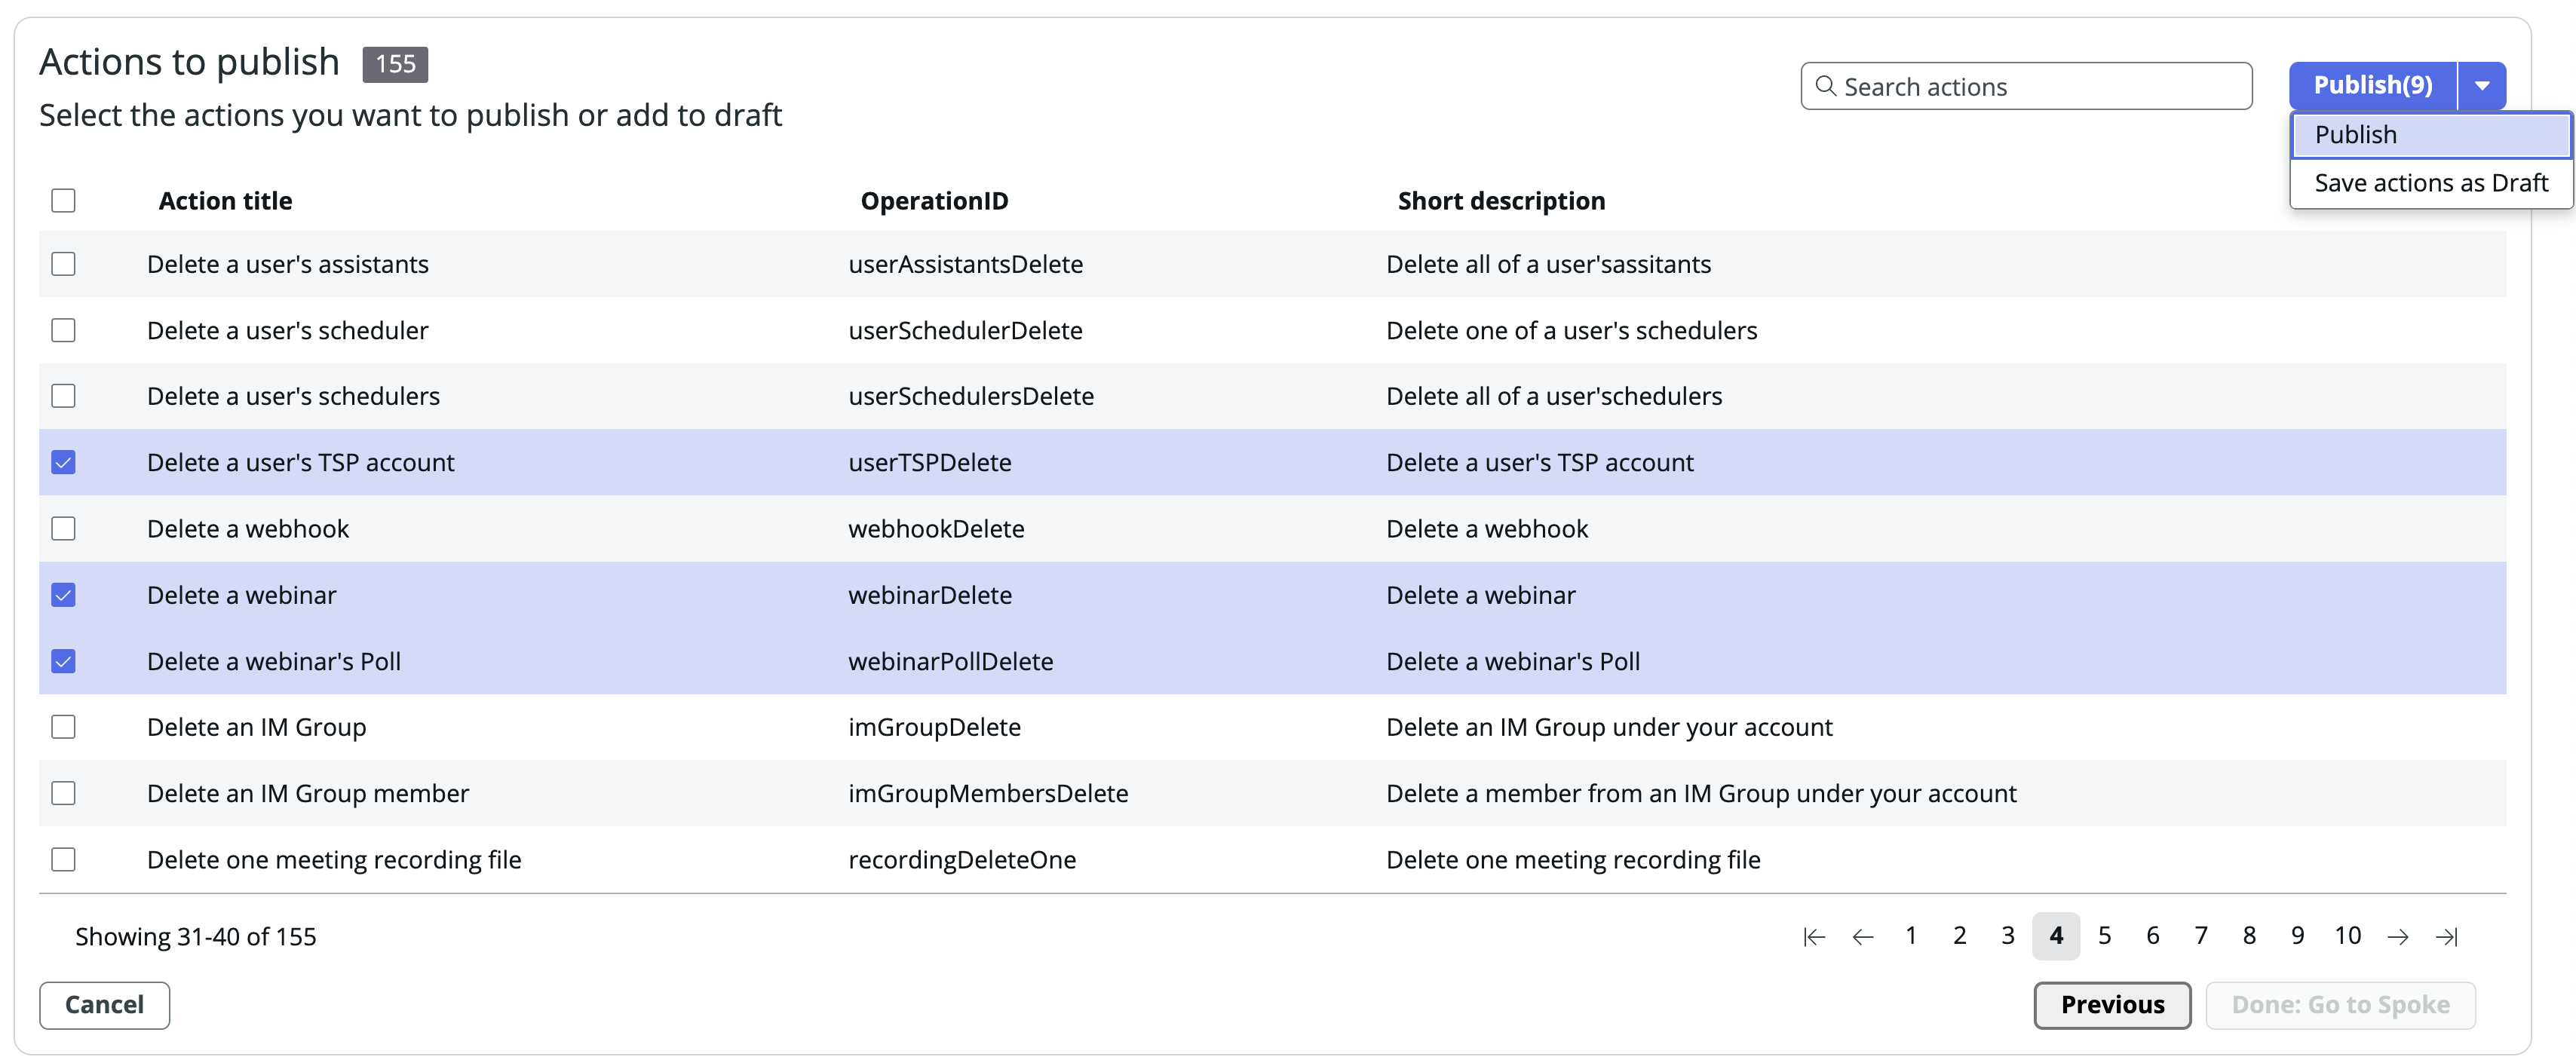This screenshot has height=1063, width=2576.
Task: Click the userSchedulersDelete operation ID
Action: pos(971,396)
